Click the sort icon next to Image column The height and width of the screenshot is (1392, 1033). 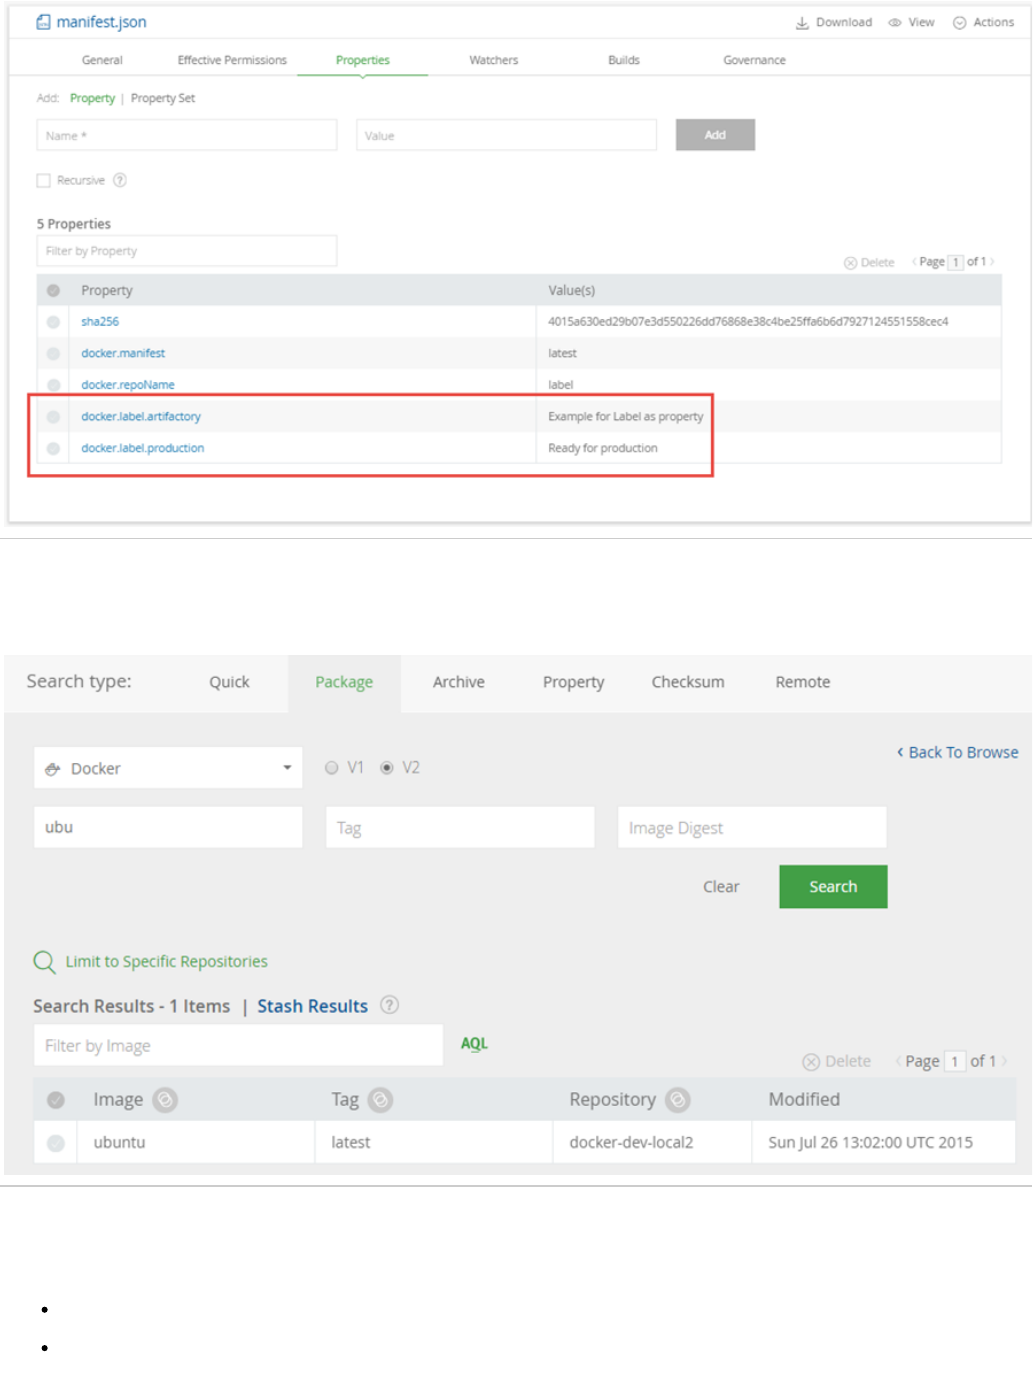pos(165,1100)
